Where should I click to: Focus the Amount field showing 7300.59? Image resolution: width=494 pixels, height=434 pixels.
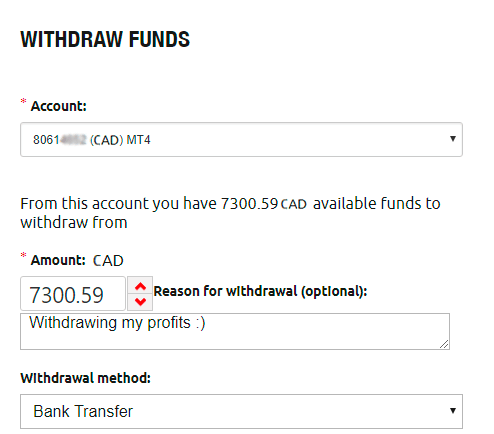tap(73, 294)
